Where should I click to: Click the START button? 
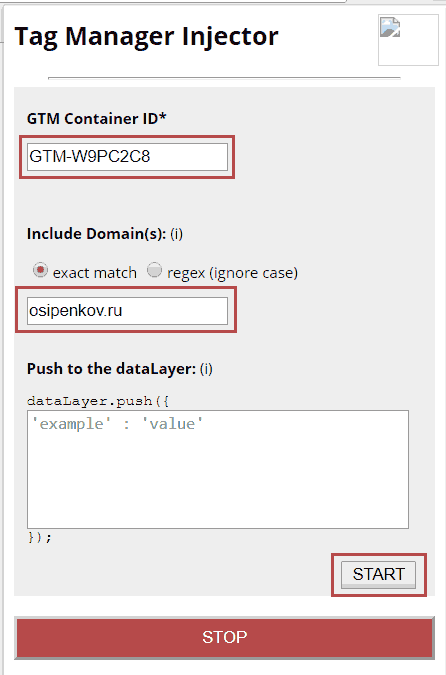(x=378, y=574)
